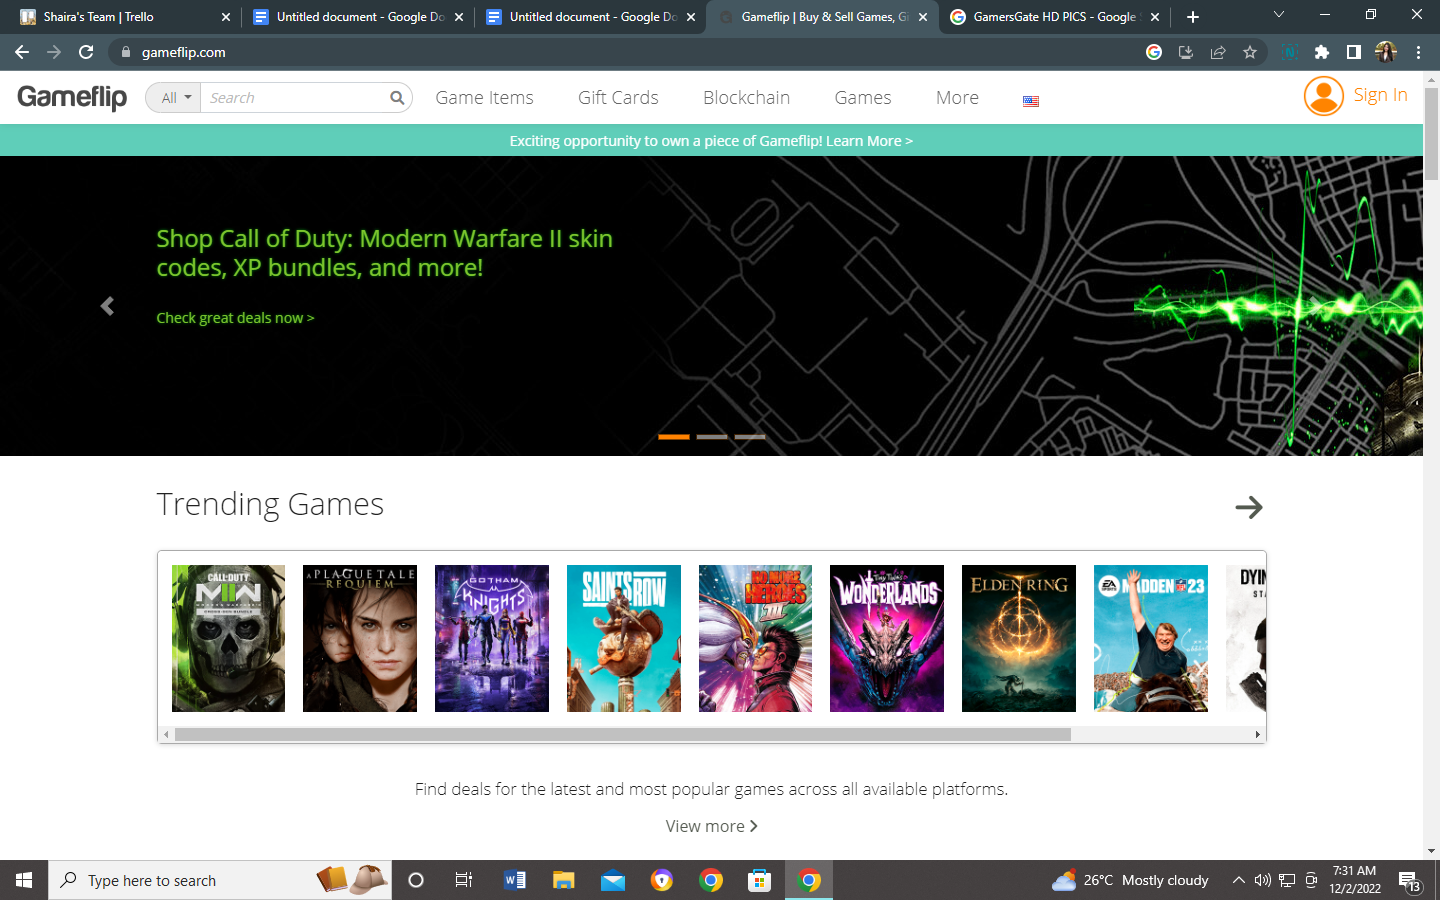Open A Plague Tale Requiem cover

[360, 638]
